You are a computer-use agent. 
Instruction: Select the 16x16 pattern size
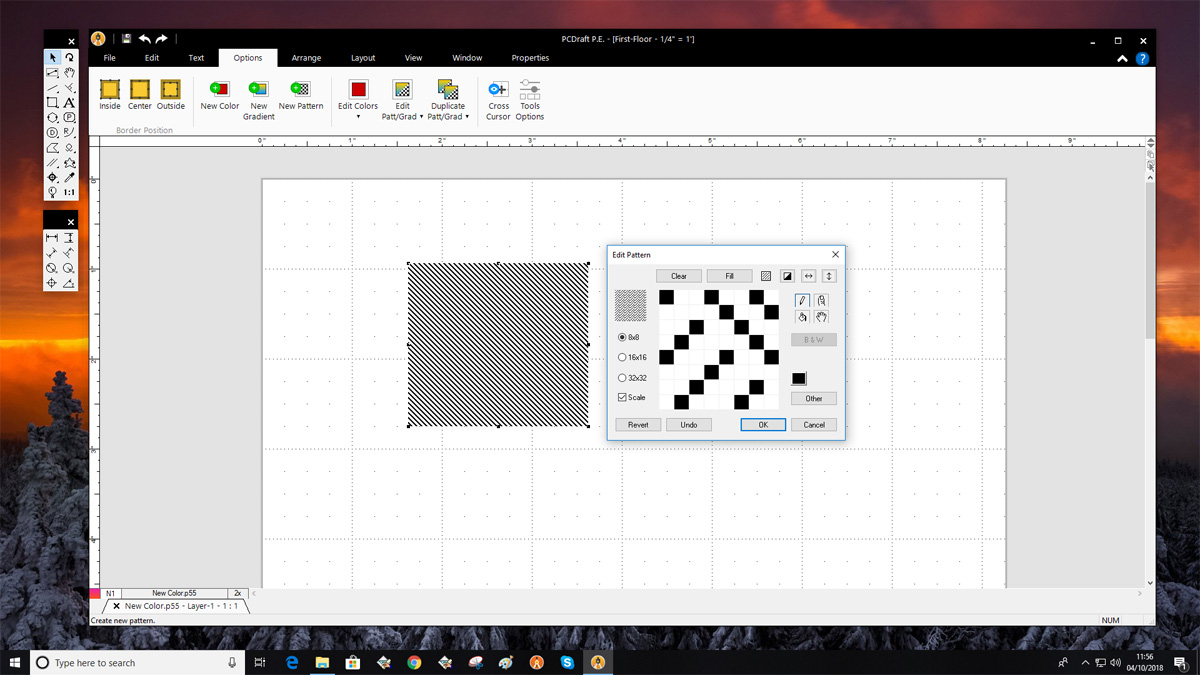(x=623, y=357)
